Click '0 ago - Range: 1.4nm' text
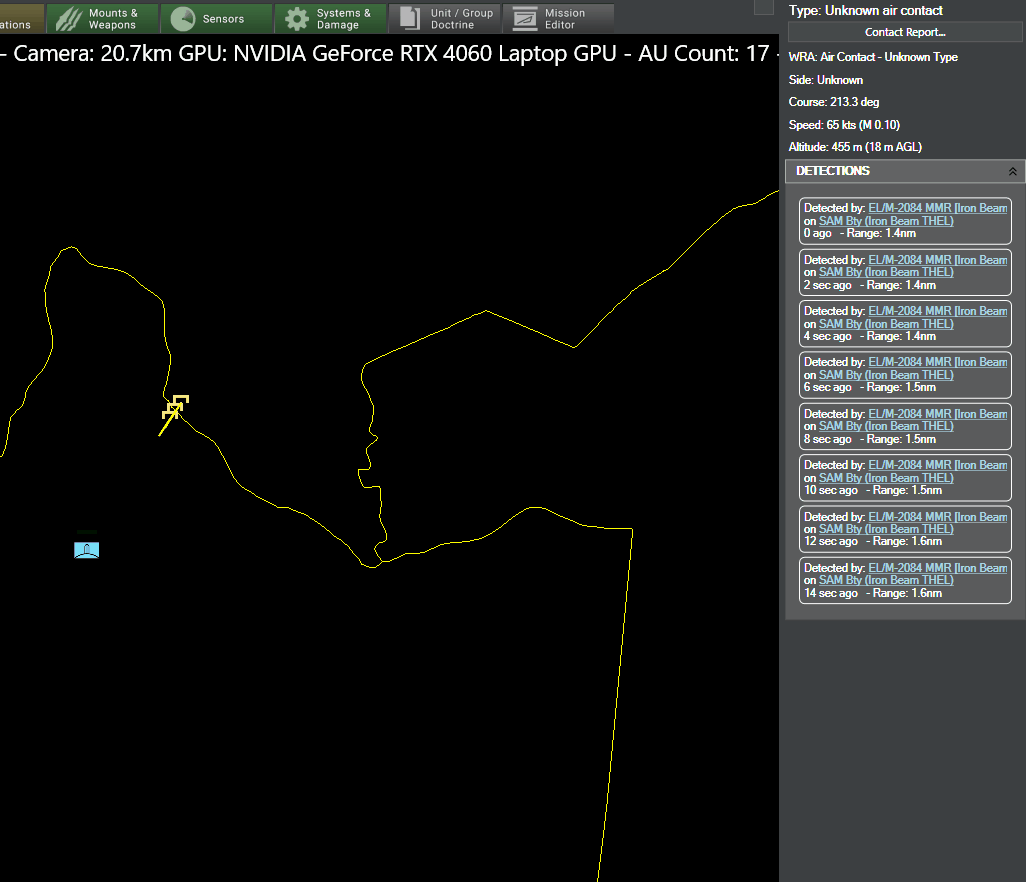The image size is (1026, 882). (860, 234)
